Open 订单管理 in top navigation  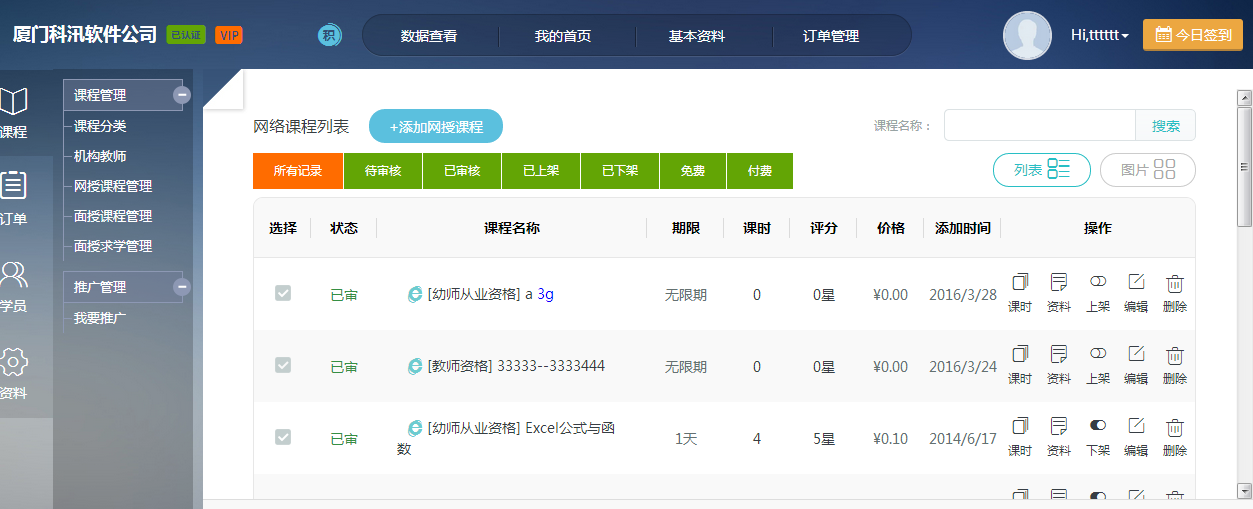(x=830, y=36)
